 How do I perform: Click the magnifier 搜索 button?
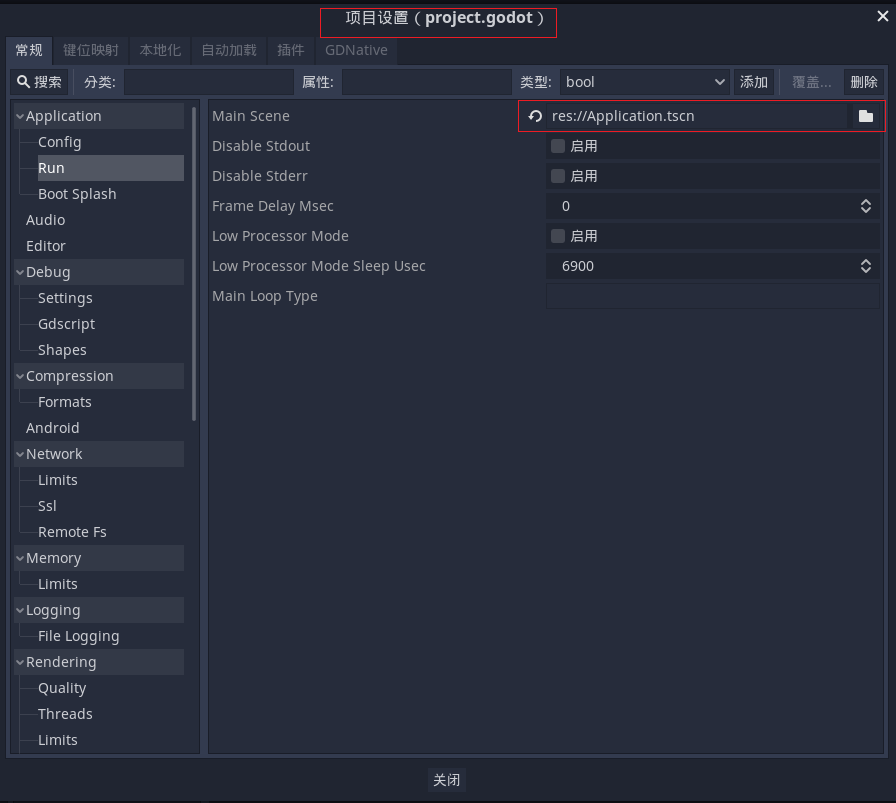pos(39,82)
